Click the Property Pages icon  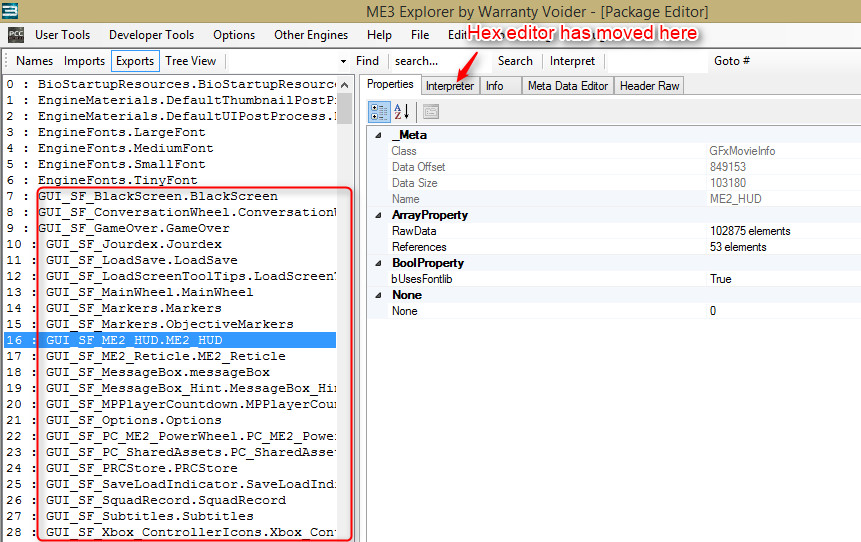pos(431,111)
